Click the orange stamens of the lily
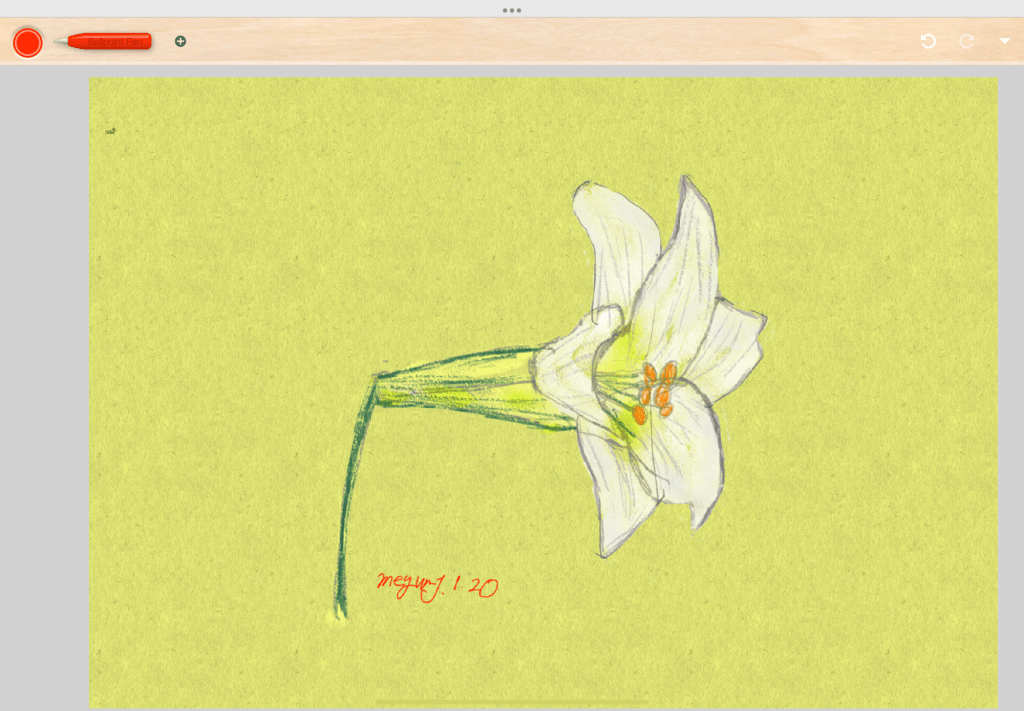Viewport: 1024px width, 711px height. point(656,390)
